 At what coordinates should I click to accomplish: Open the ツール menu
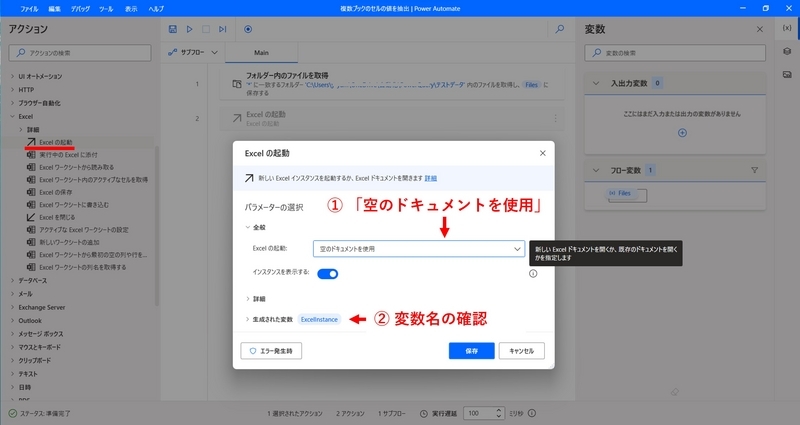[106, 9]
